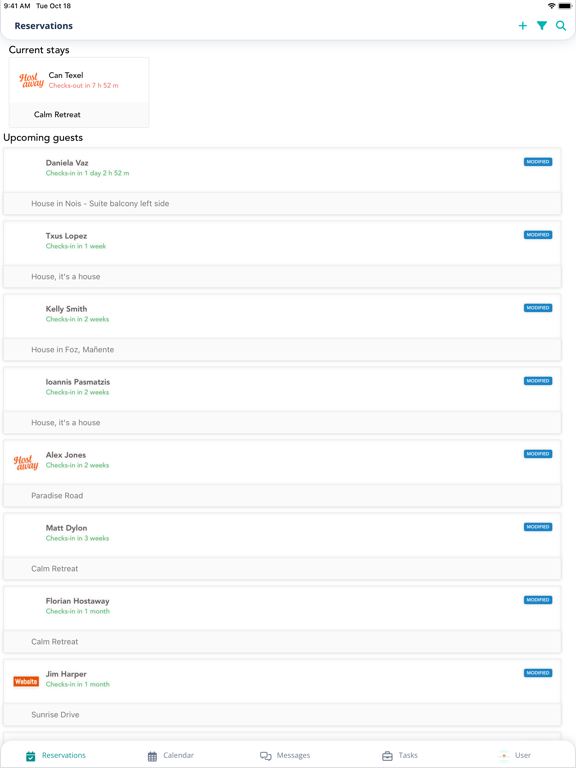The image size is (576, 768).
Task: Click 'Checks-out in 7 h 52 m'
Action: tap(83, 85)
